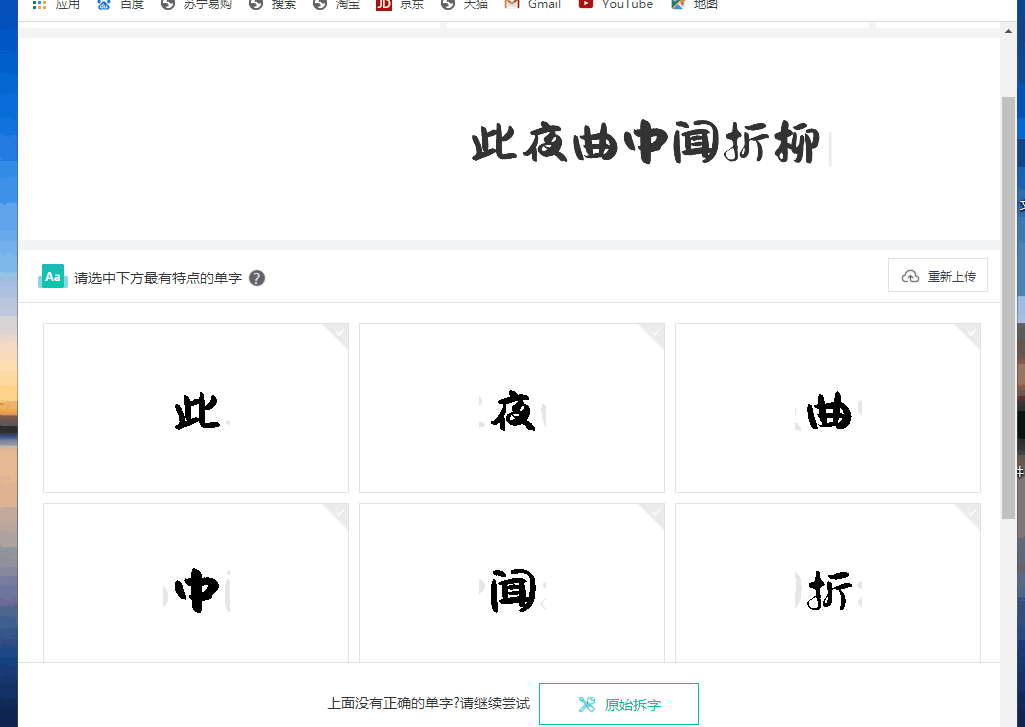
Task: Open the 天猫 bookmark
Action: (448, 4)
